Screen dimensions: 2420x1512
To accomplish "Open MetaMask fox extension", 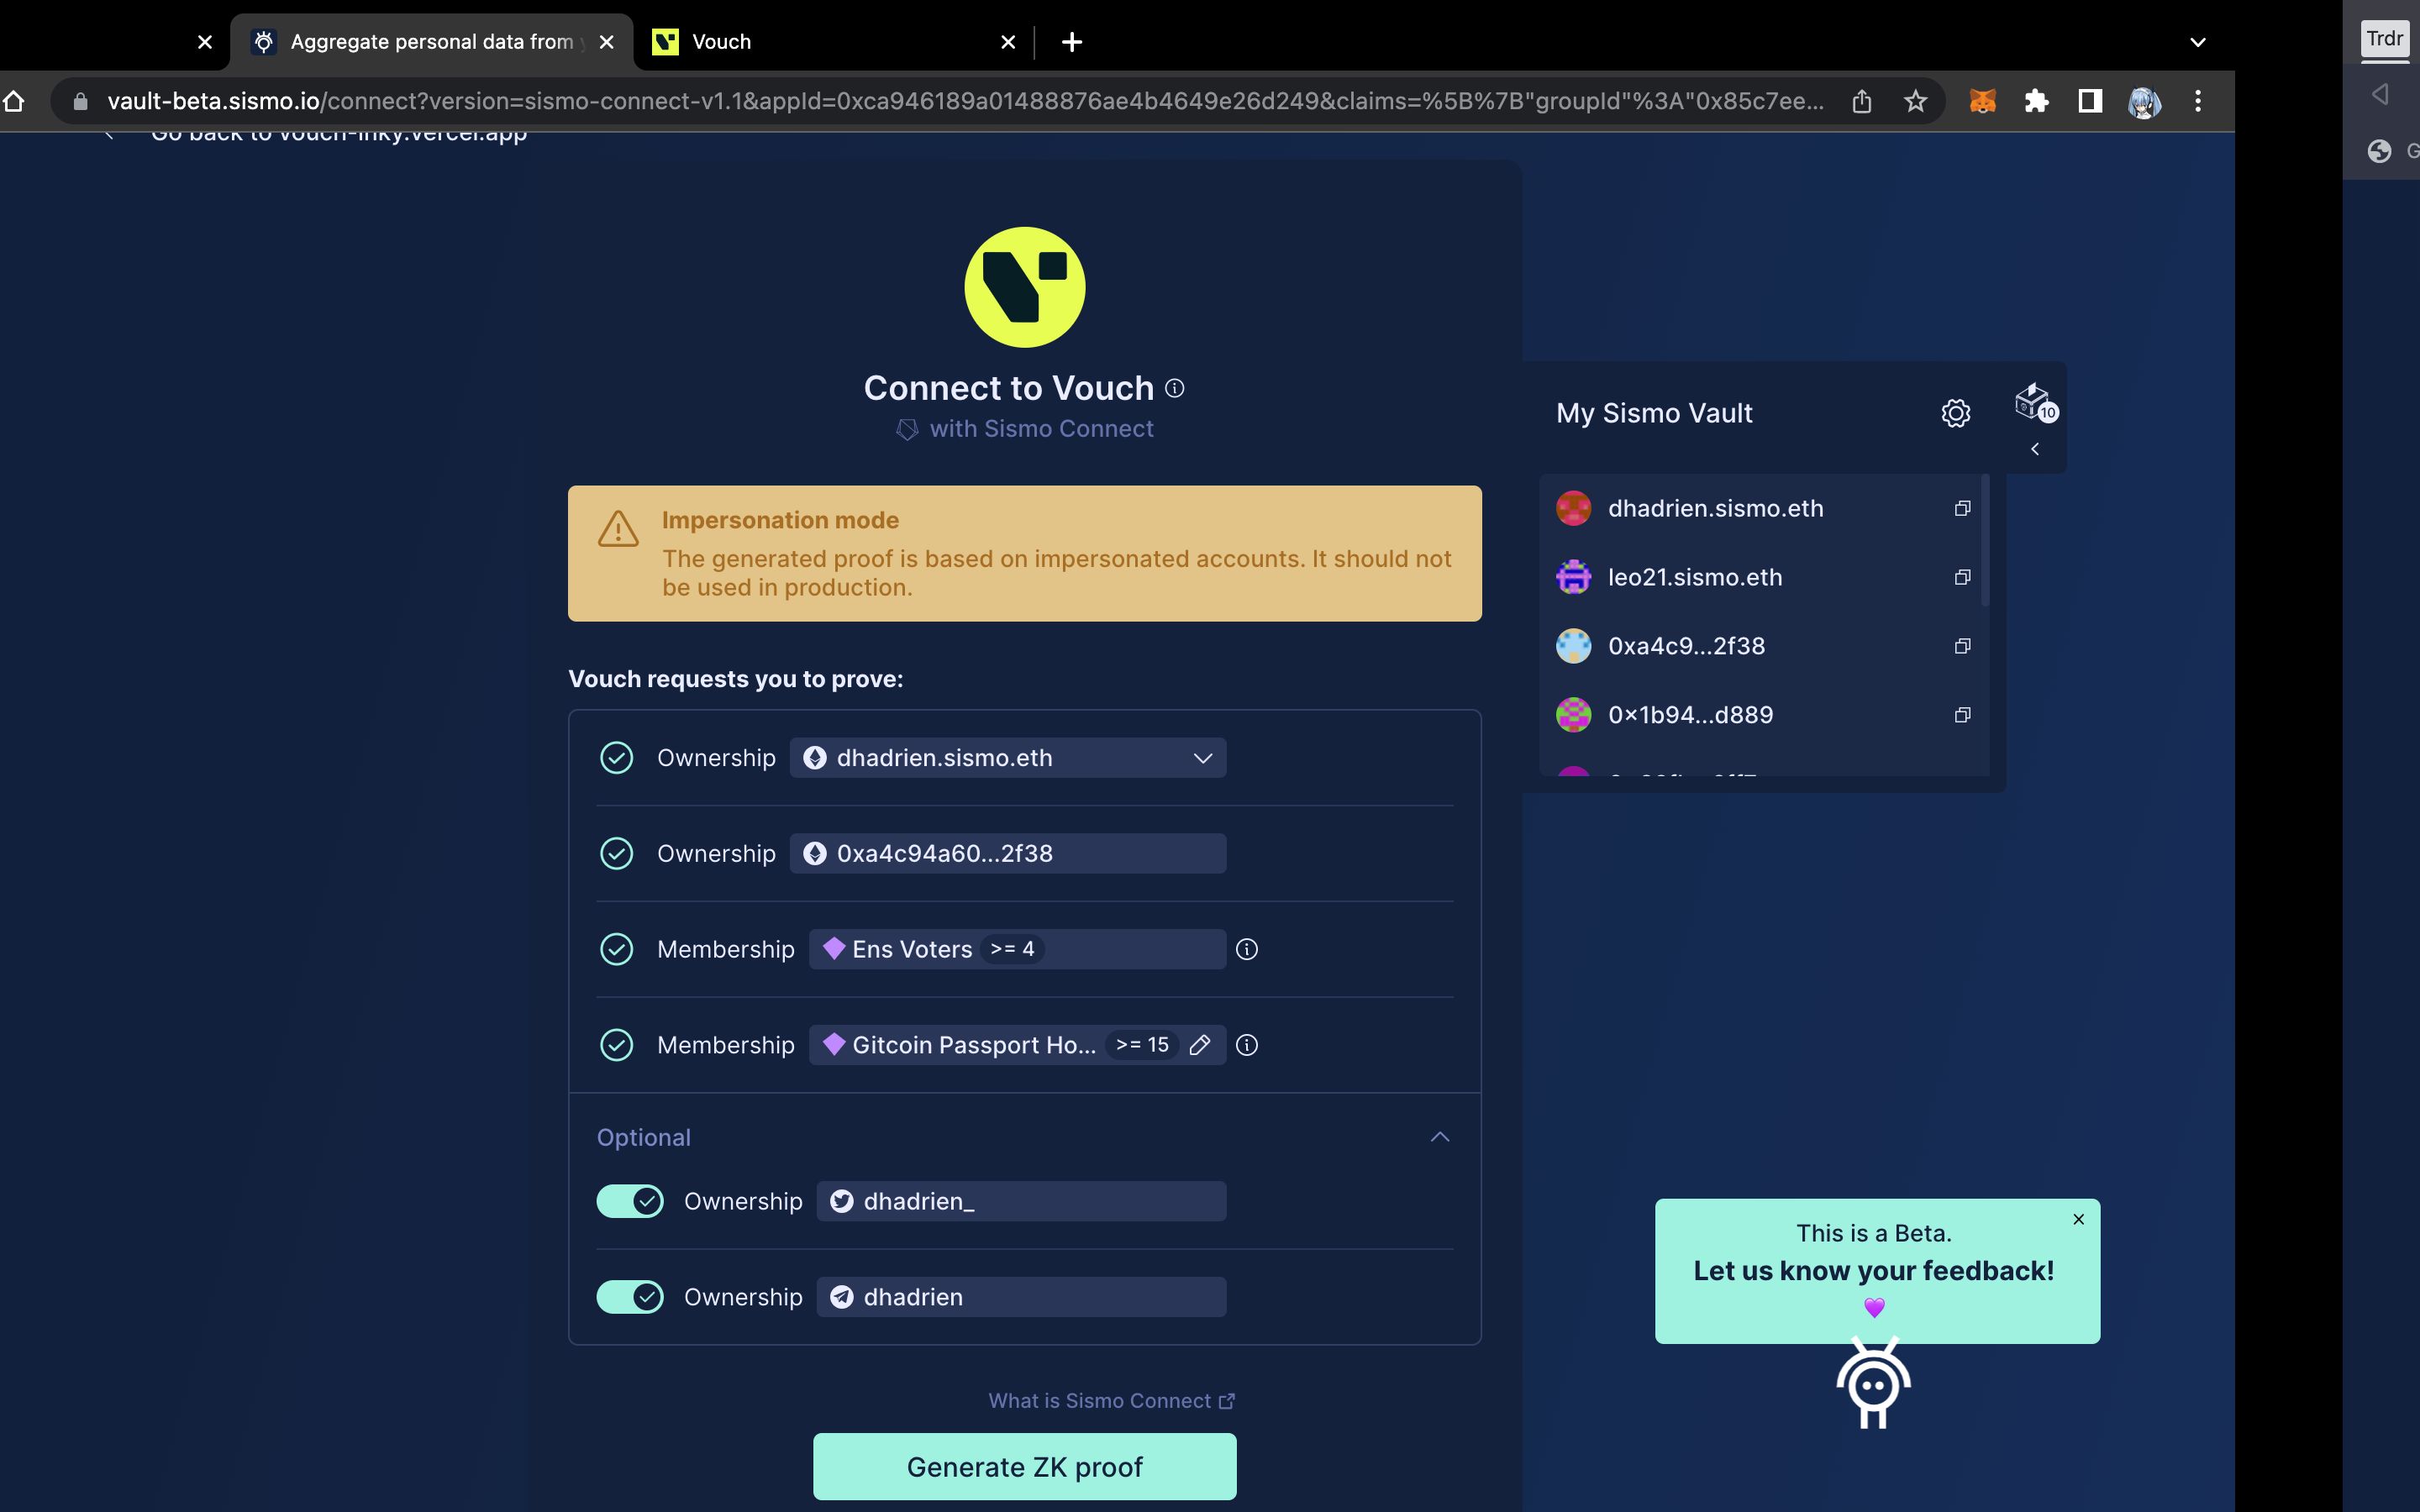I will click(1982, 101).
